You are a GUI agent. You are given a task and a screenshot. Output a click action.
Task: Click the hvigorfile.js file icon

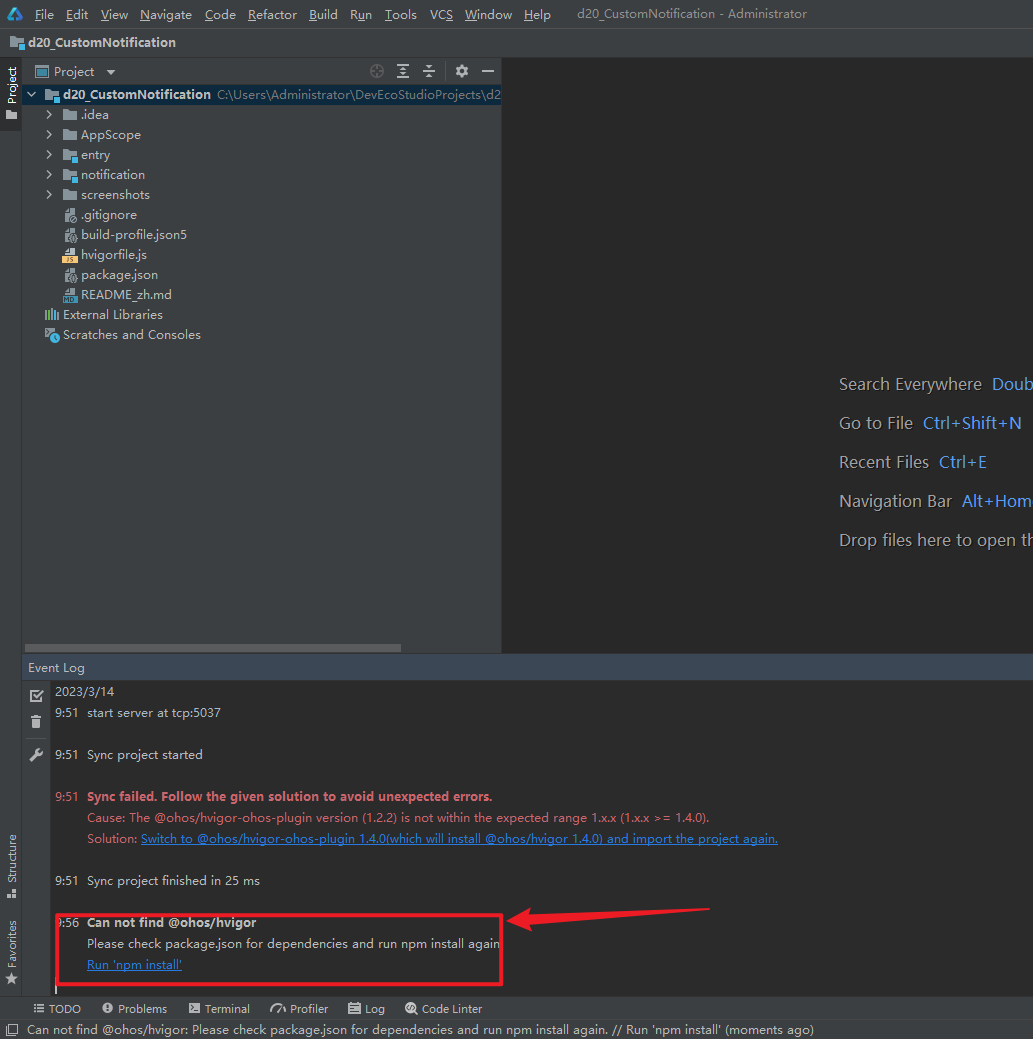pos(70,255)
